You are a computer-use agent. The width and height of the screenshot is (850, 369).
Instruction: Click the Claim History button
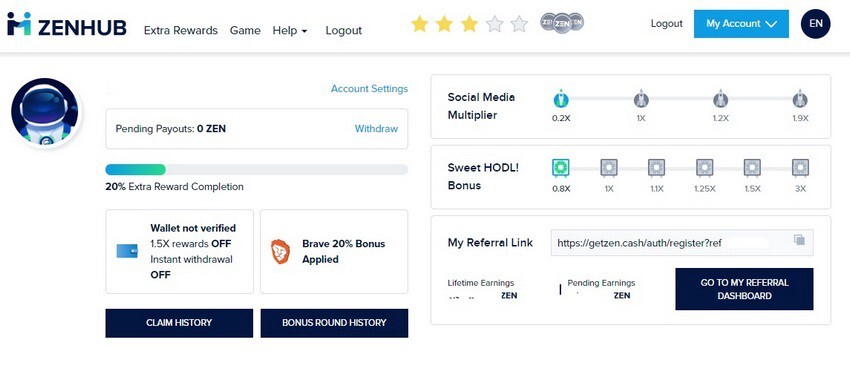(179, 323)
